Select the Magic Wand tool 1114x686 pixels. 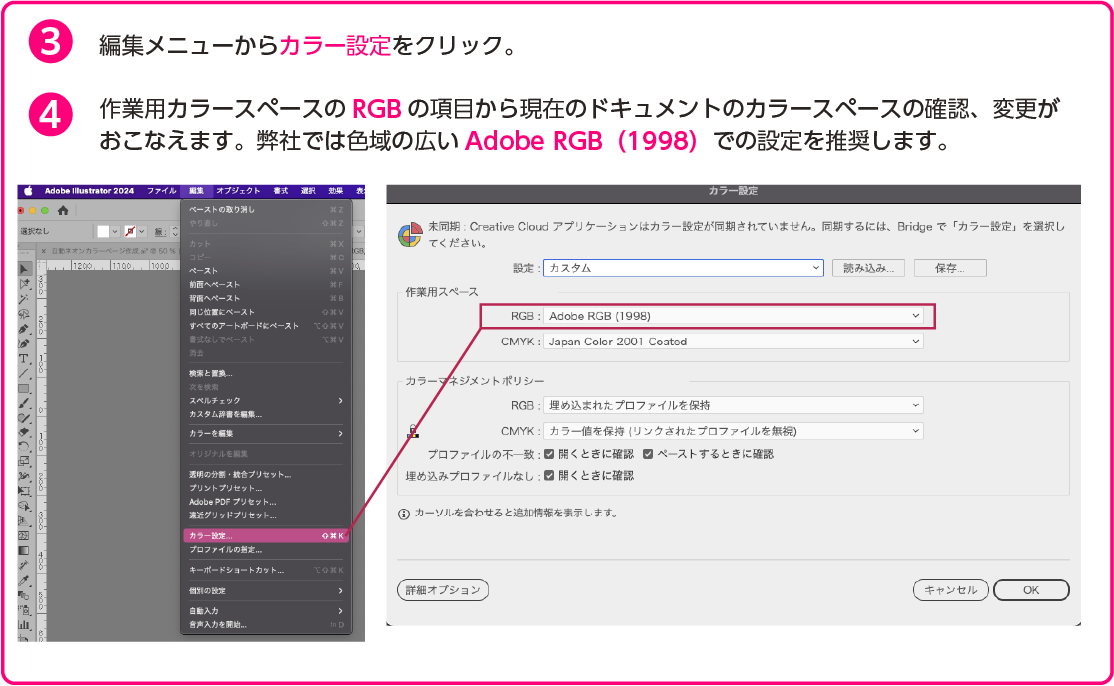[24, 299]
